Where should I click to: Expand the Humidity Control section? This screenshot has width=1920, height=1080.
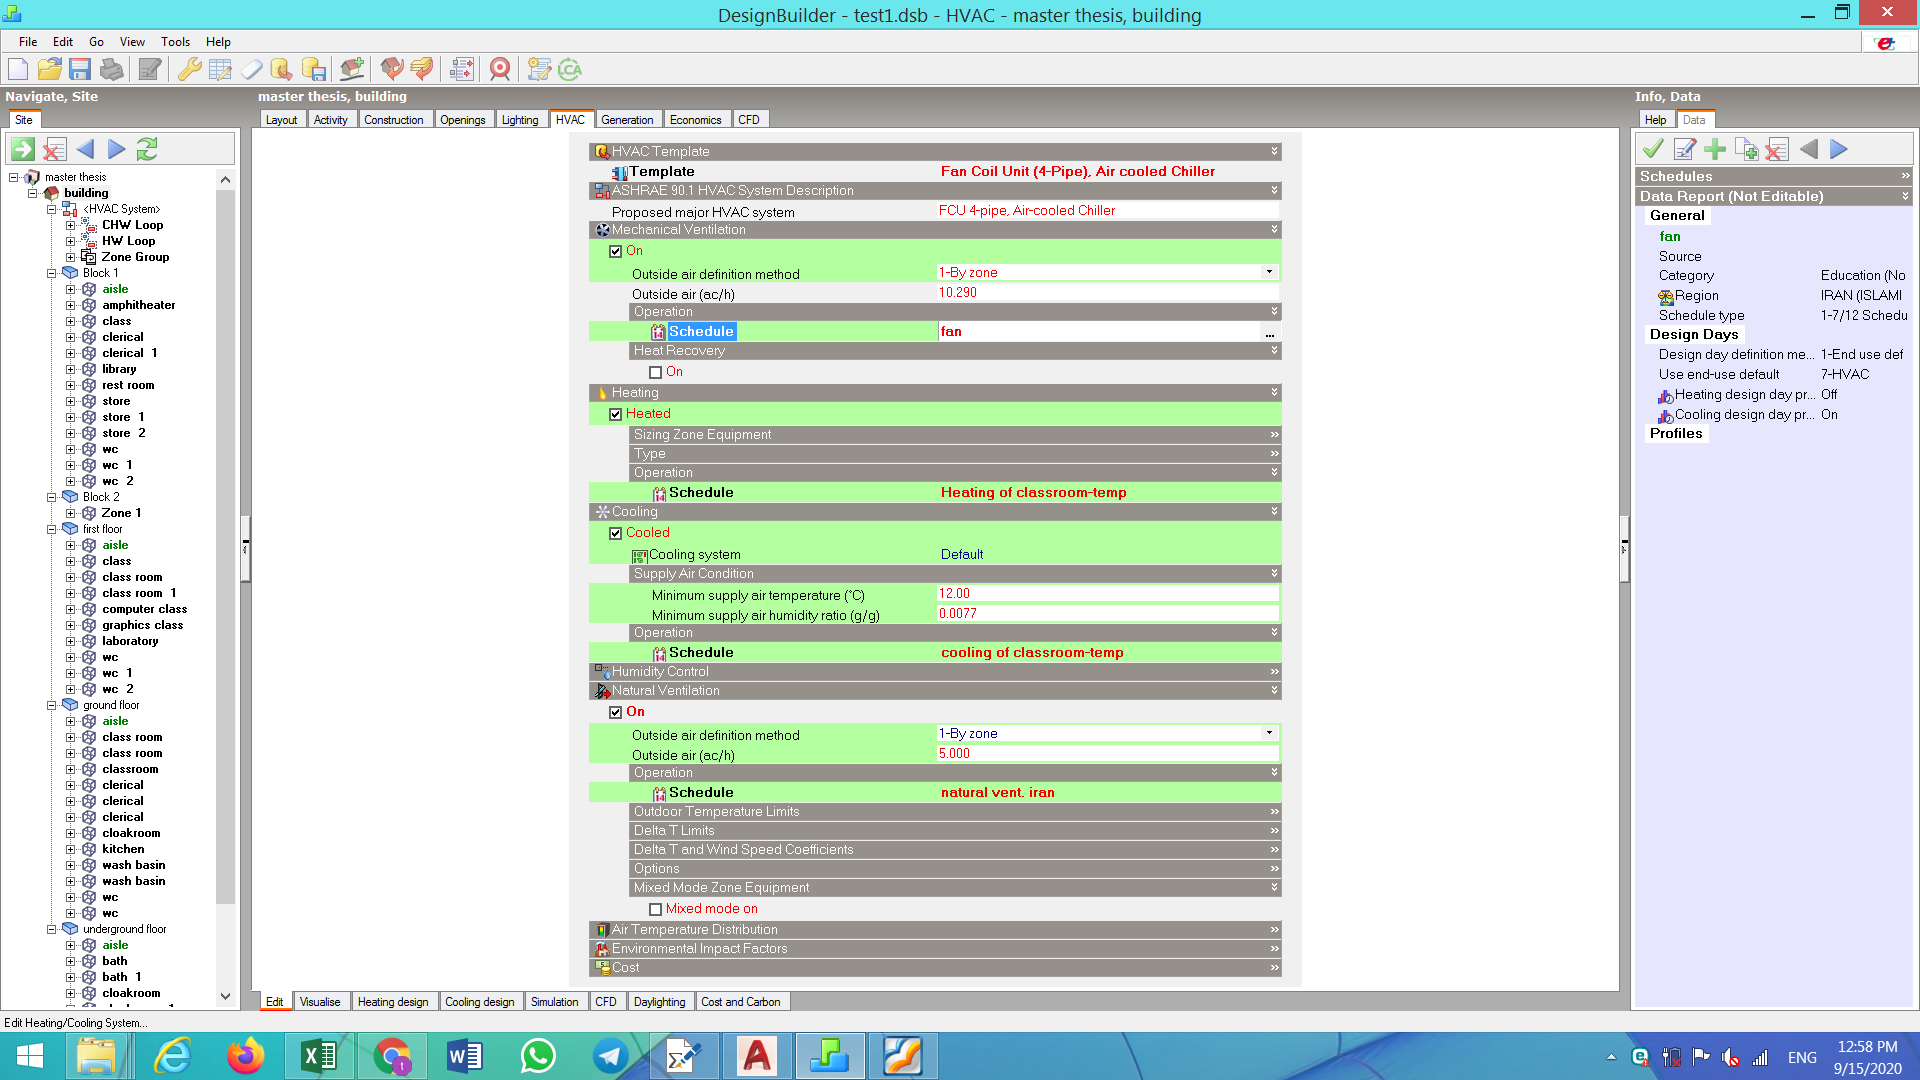pos(935,671)
